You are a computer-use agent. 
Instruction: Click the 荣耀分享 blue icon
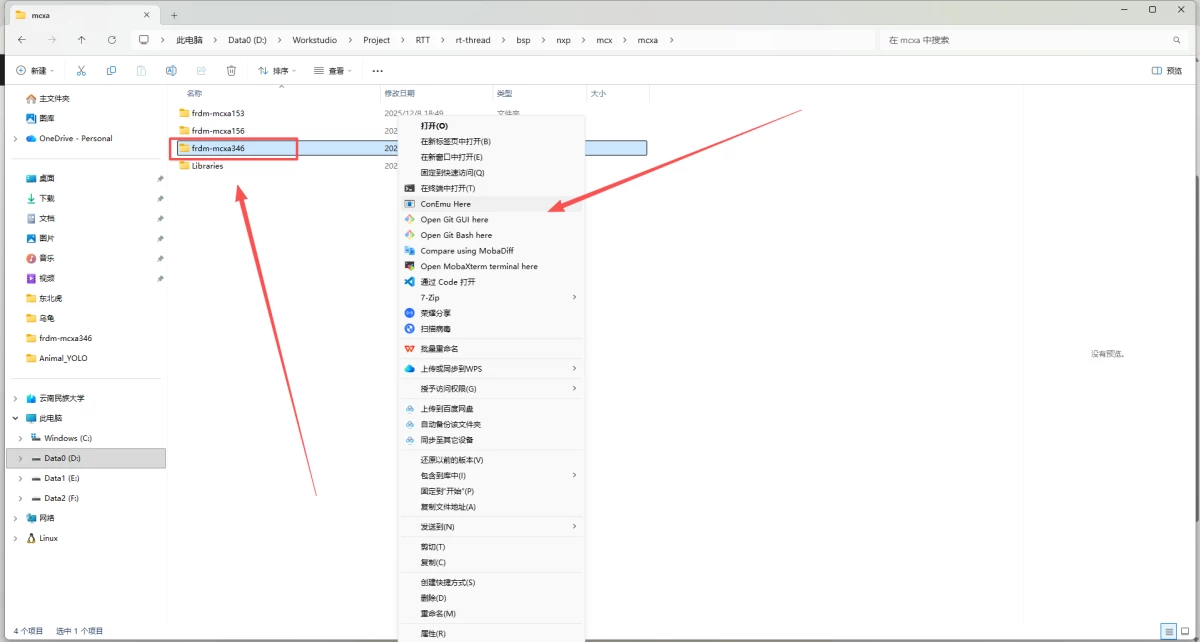click(409, 313)
